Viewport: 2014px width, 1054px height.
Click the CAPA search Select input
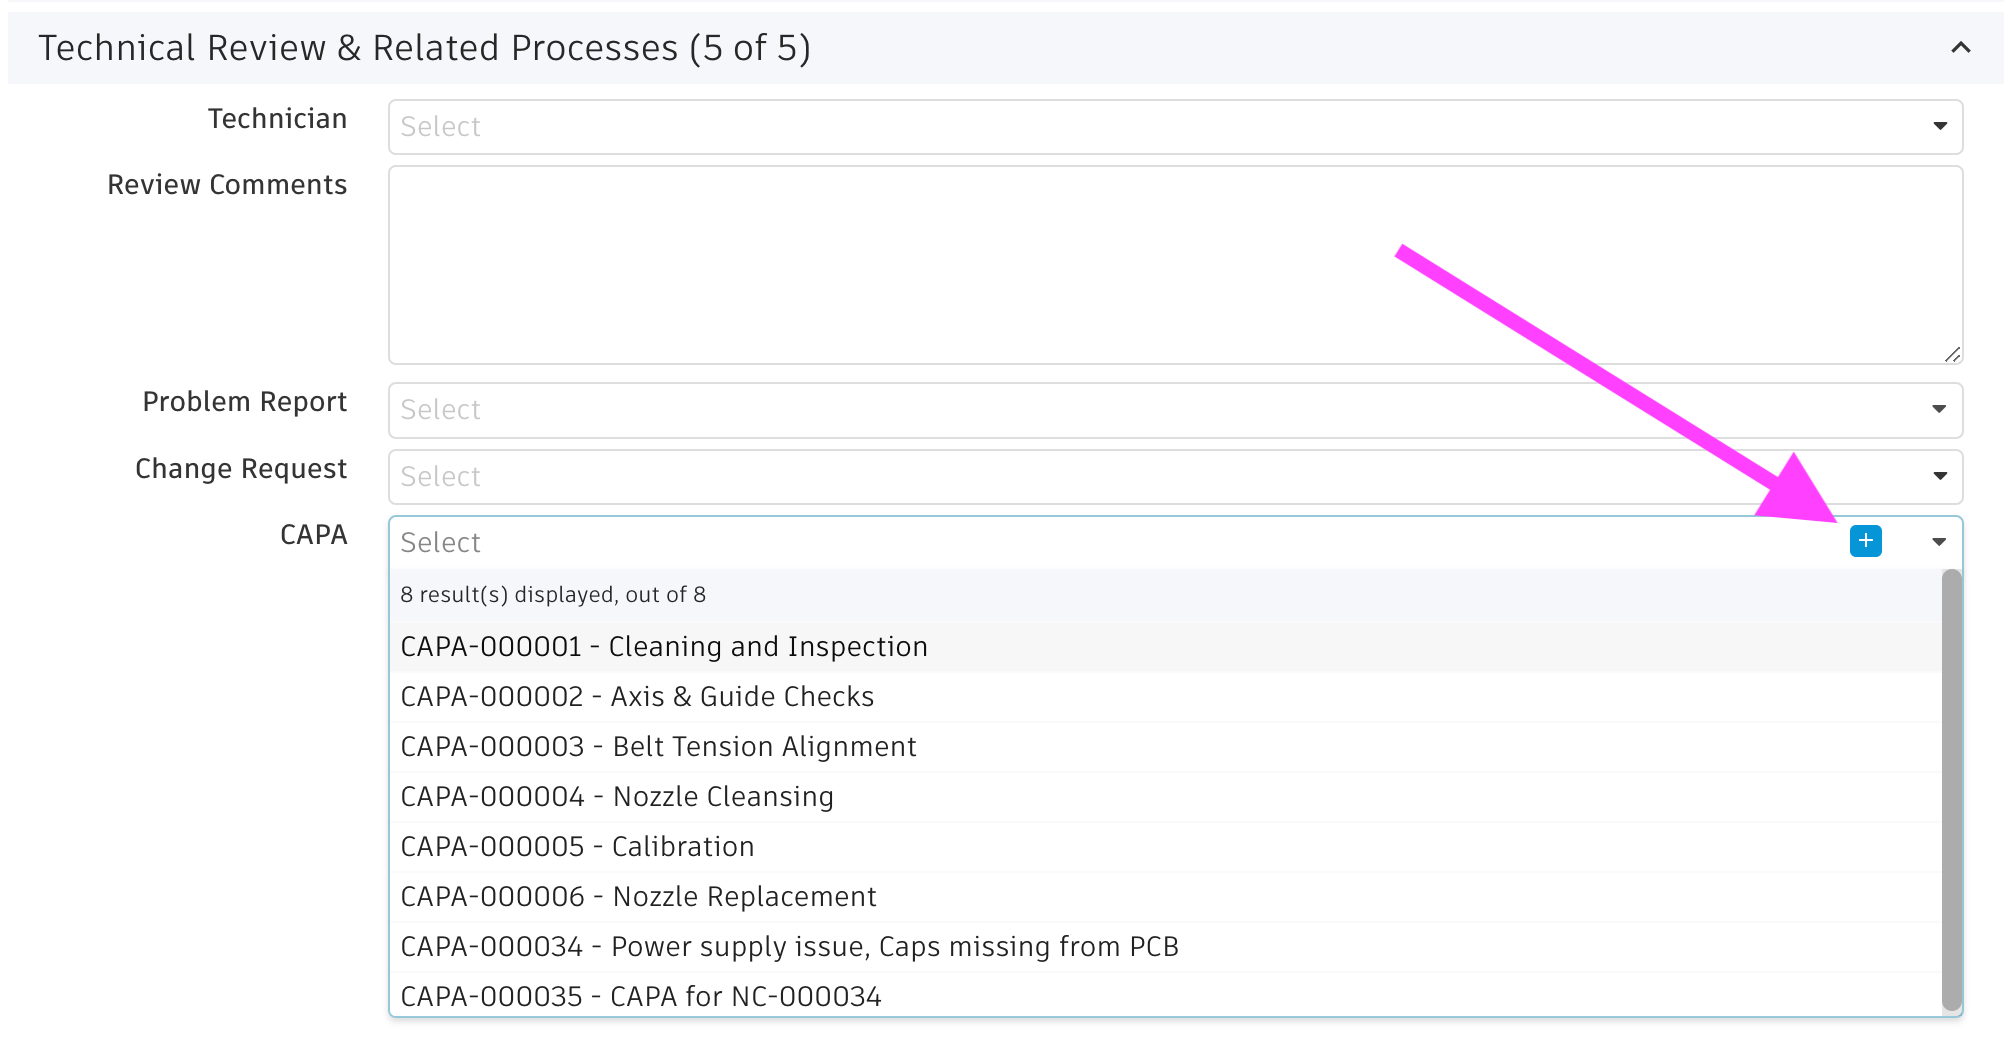click(x=1100, y=542)
